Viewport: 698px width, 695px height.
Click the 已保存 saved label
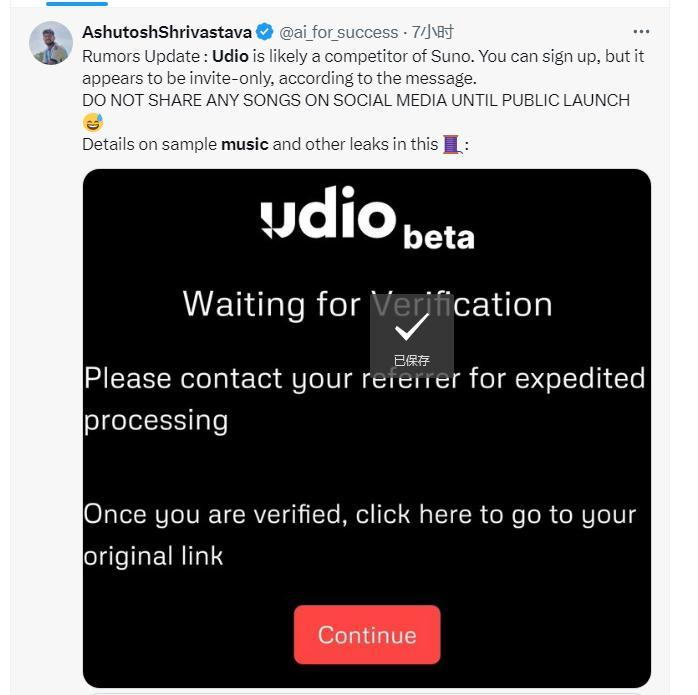pos(411,361)
